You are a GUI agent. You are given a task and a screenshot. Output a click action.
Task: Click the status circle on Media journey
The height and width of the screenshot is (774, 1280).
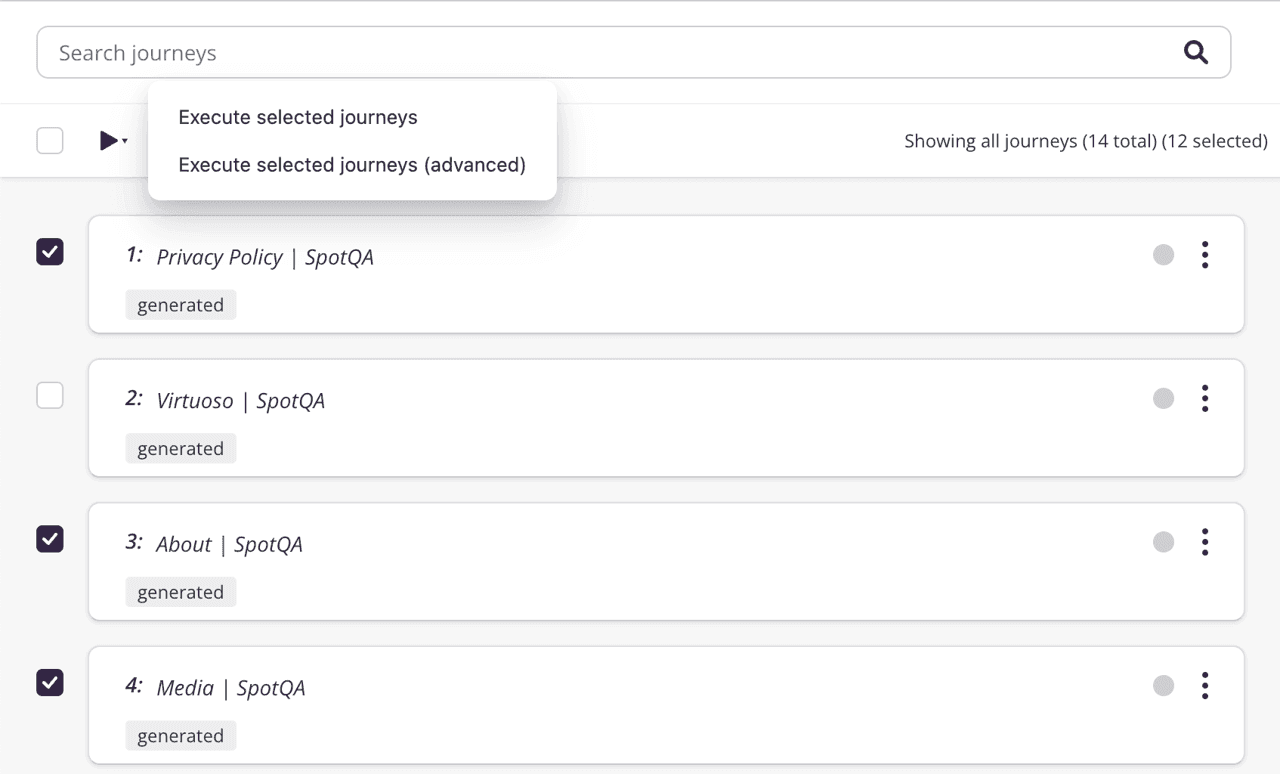1163,686
